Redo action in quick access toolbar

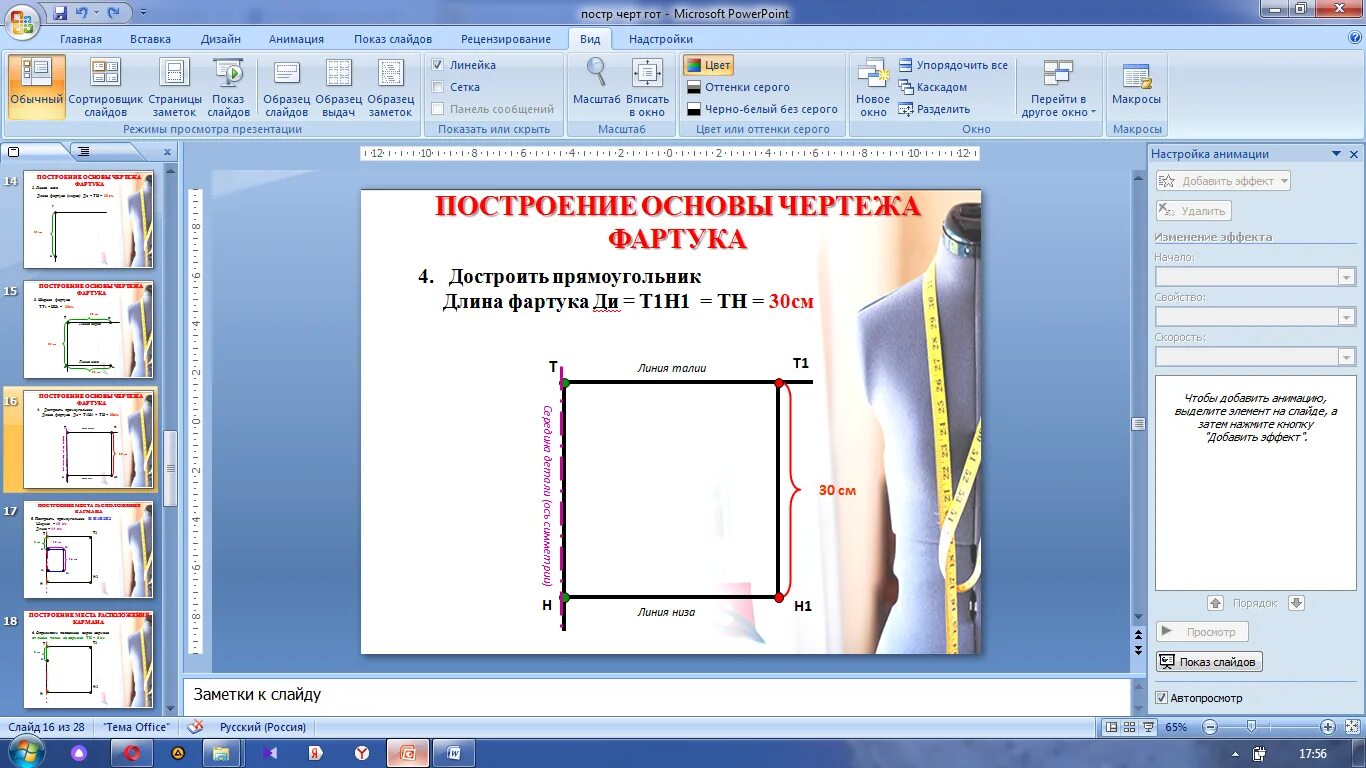[114, 13]
